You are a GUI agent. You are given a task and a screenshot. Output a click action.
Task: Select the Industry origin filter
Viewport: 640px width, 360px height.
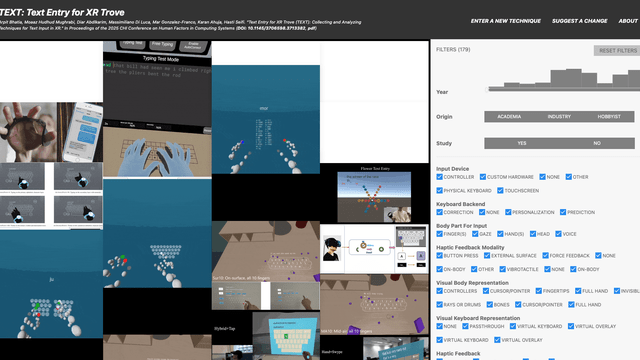(559, 117)
